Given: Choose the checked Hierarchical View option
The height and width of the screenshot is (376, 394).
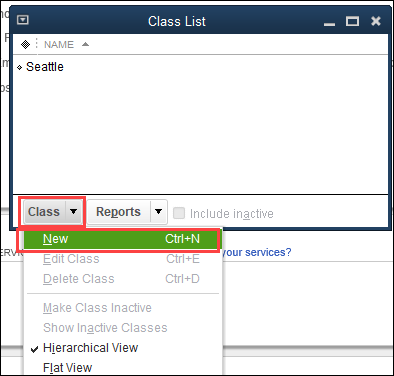Looking at the screenshot, I should coord(123,348).
